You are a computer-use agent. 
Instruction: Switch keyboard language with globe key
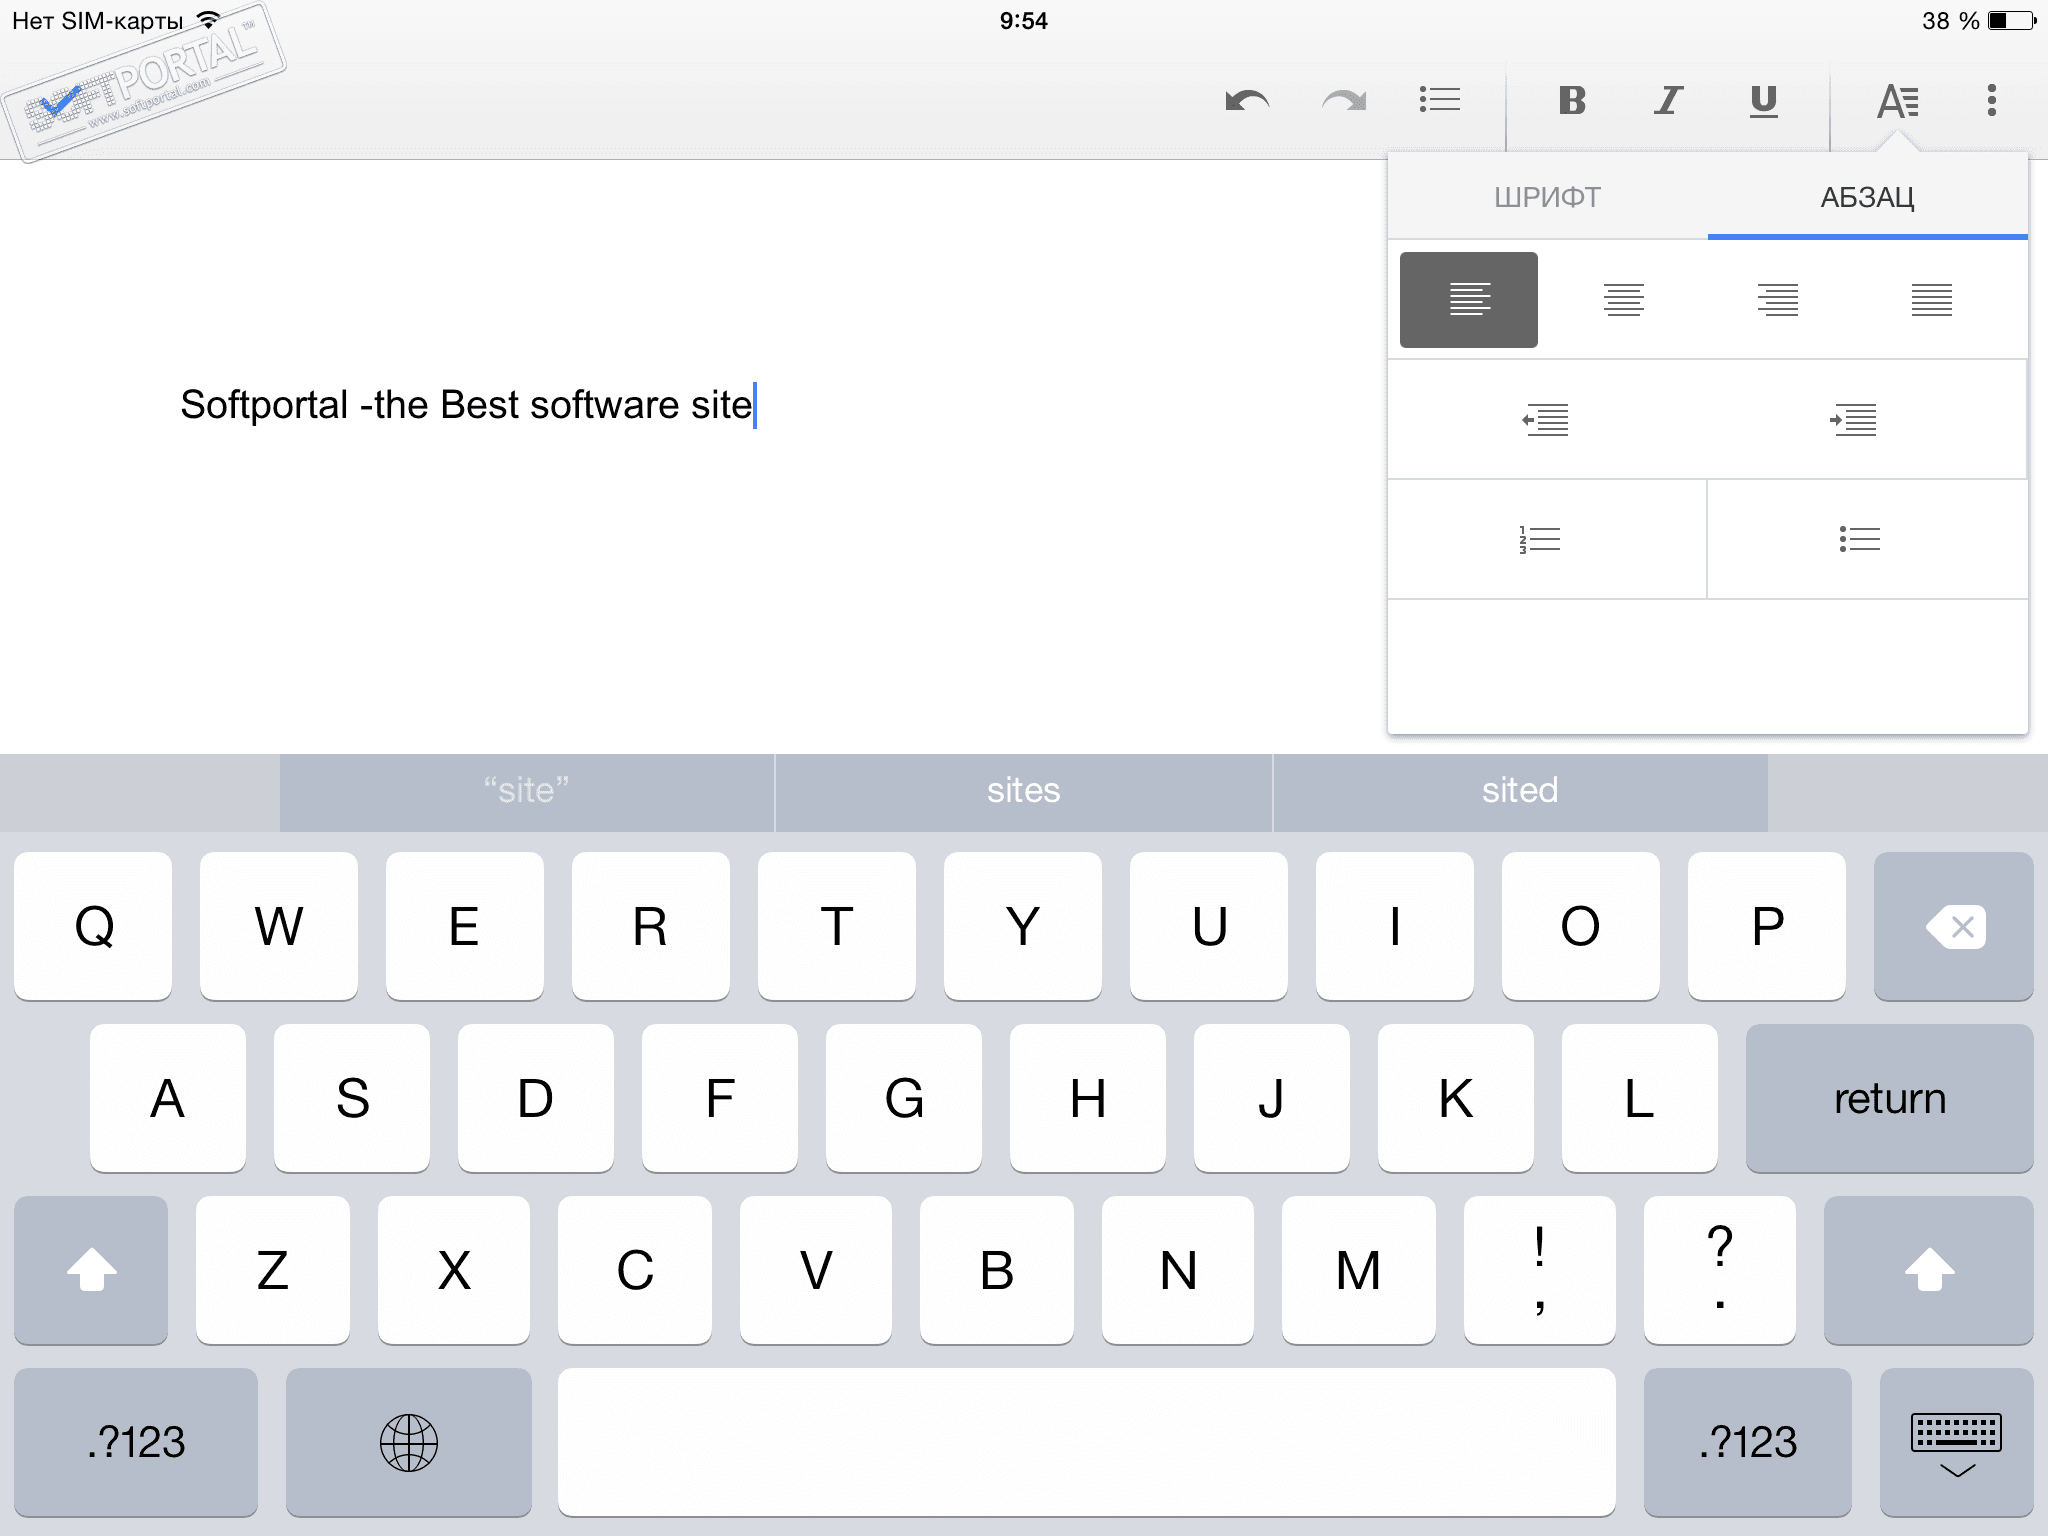[x=408, y=1443]
